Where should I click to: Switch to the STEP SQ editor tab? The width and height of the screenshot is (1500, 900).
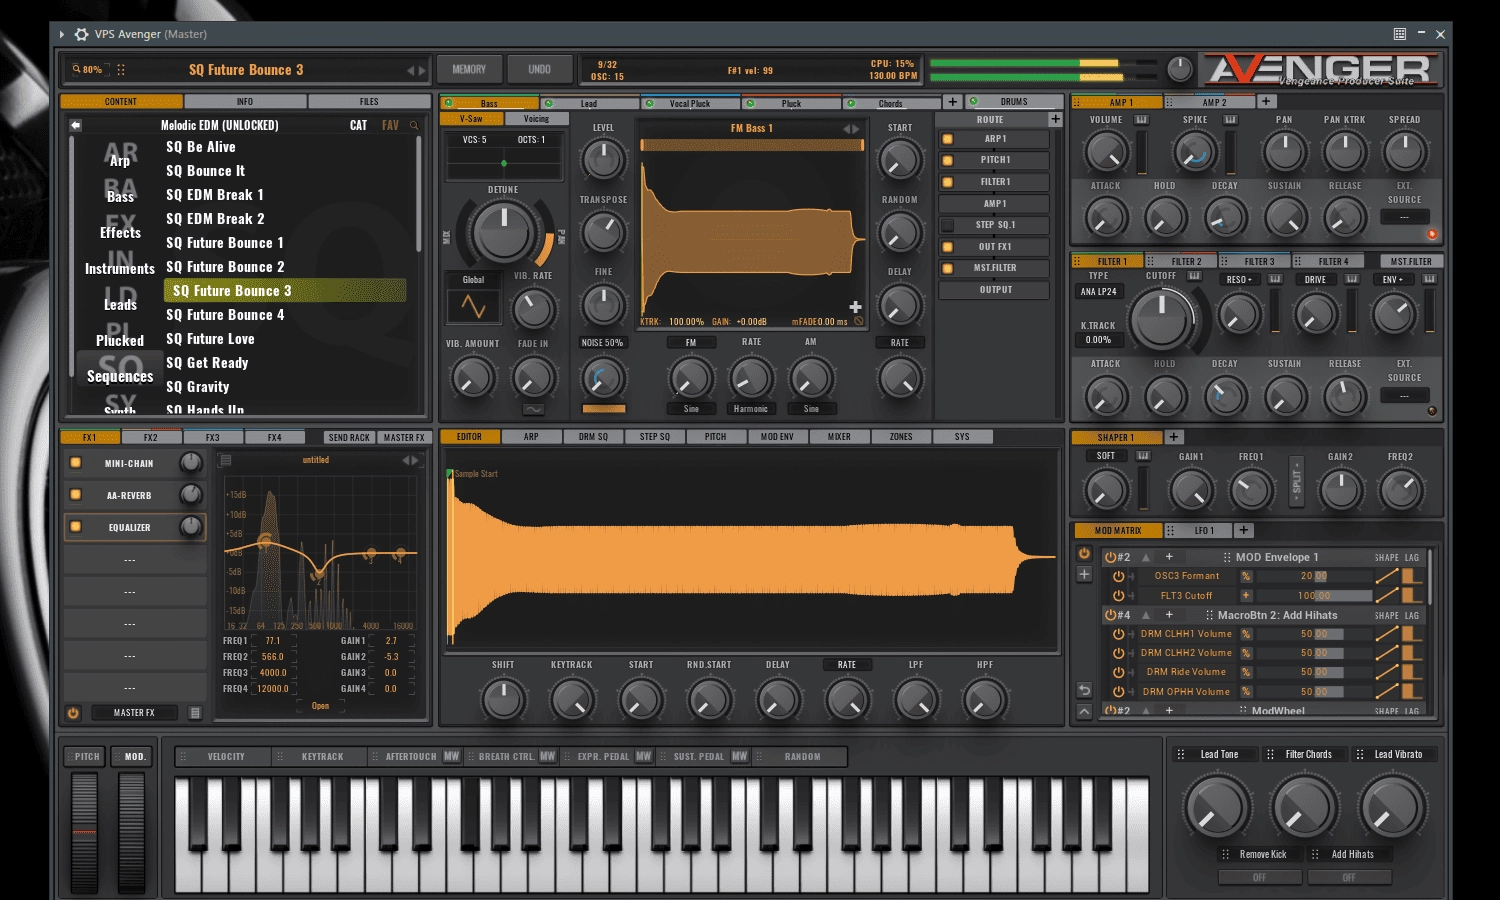pyautogui.click(x=655, y=437)
